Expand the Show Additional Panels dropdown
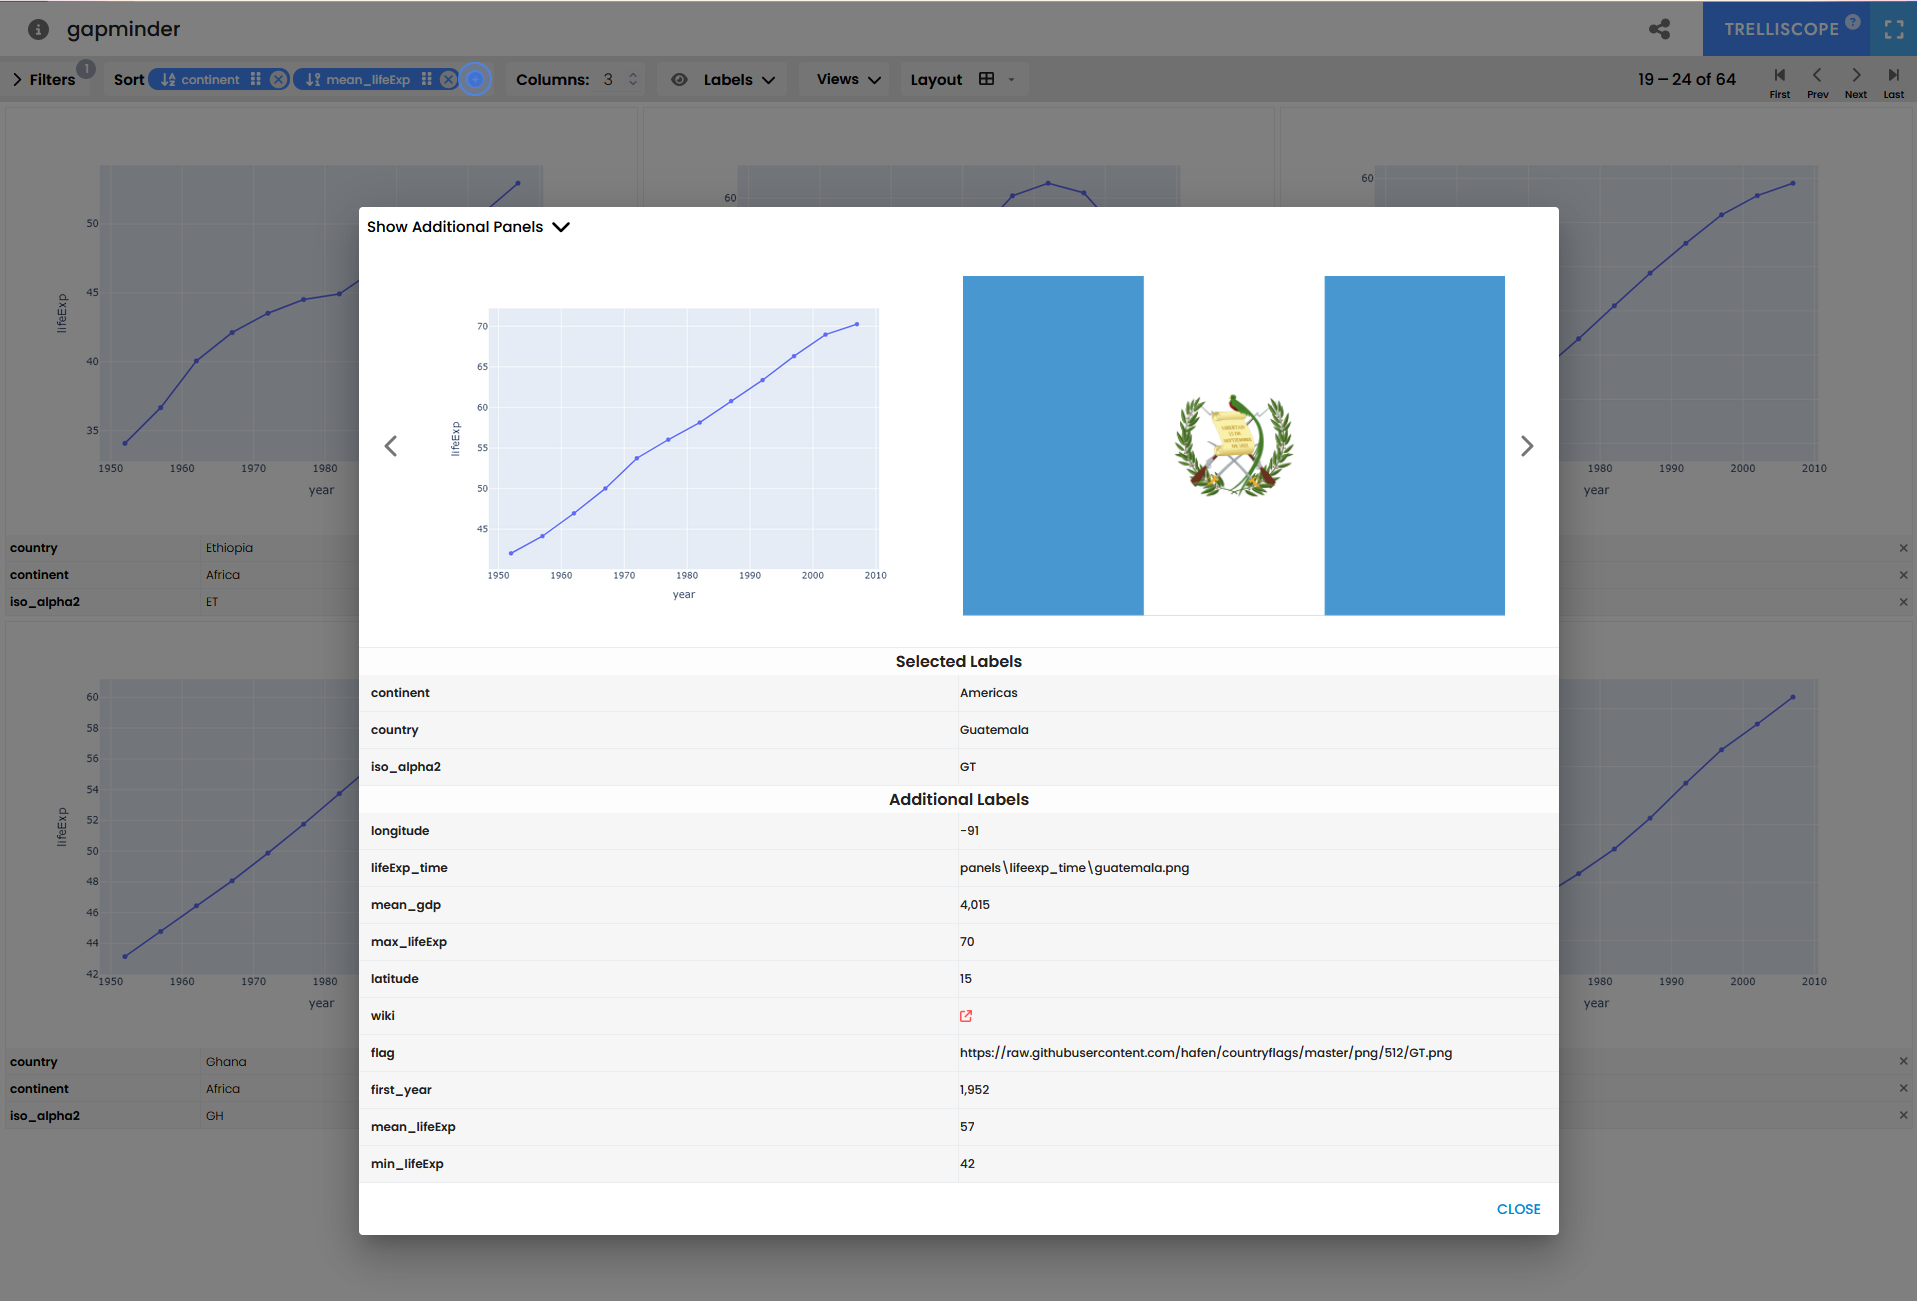The width and height of the screenshot is (1917, 1301). (561, 227)
